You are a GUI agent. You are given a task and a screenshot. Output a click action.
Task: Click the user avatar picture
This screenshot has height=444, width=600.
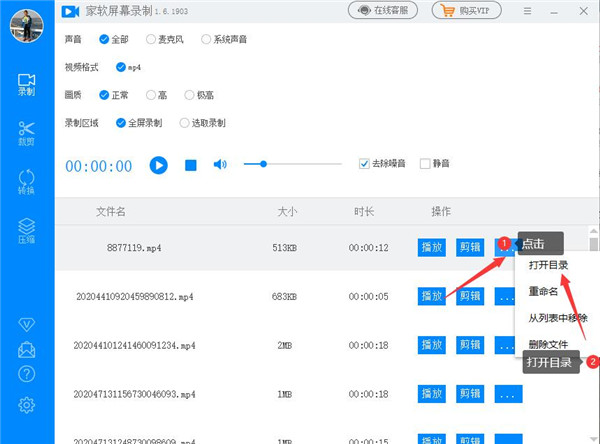tap(26, 26)
